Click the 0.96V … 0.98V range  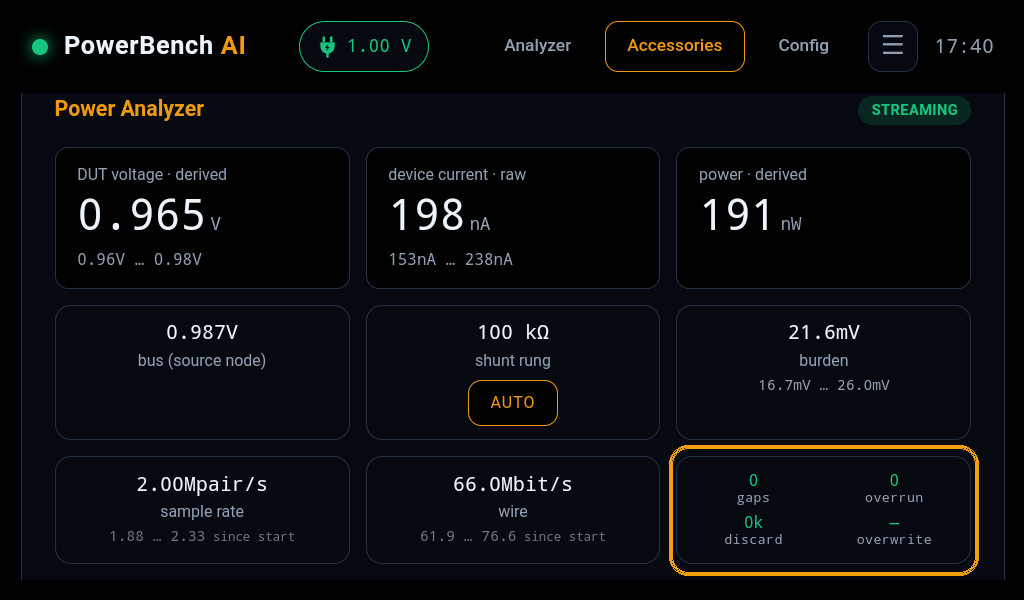point(140,259)
